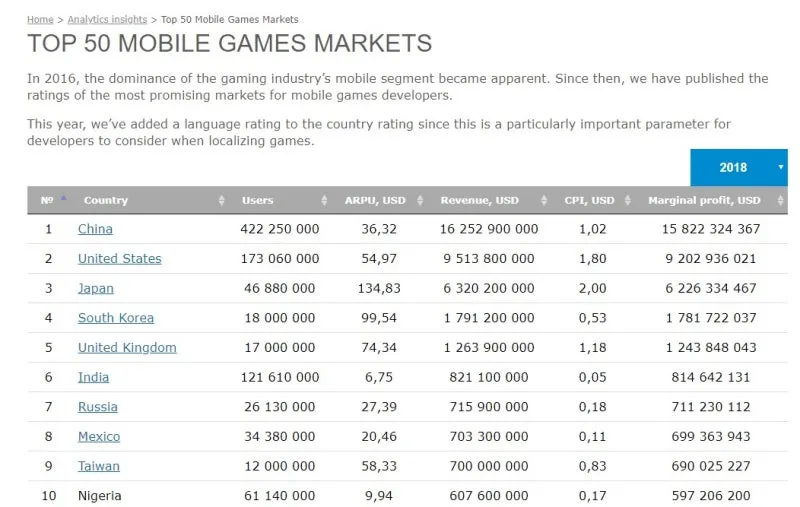The height and width of the screenshot is (507, 800).
Task: Click Revenue, USD sort arrows icon
Action: [x=544, y=200]
